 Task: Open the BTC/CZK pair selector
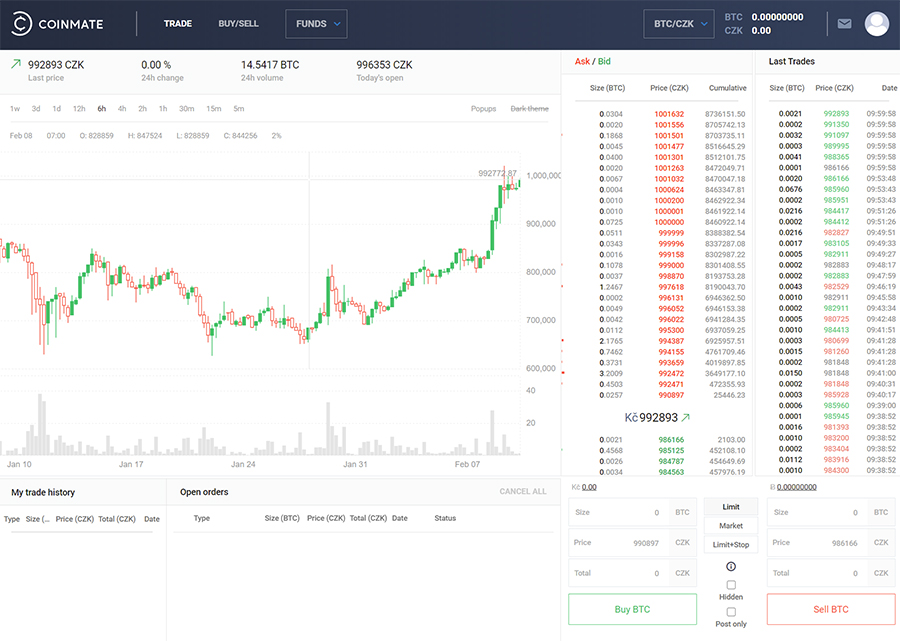678,24
